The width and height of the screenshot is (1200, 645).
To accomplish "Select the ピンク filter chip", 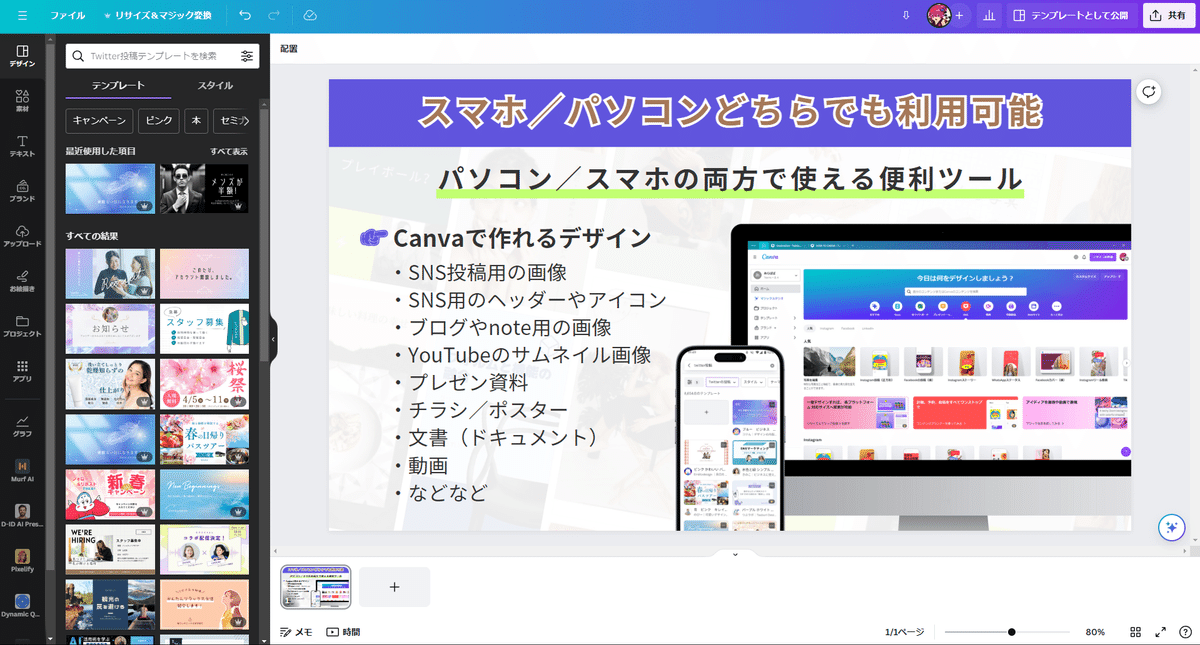I will click(158, 121).
